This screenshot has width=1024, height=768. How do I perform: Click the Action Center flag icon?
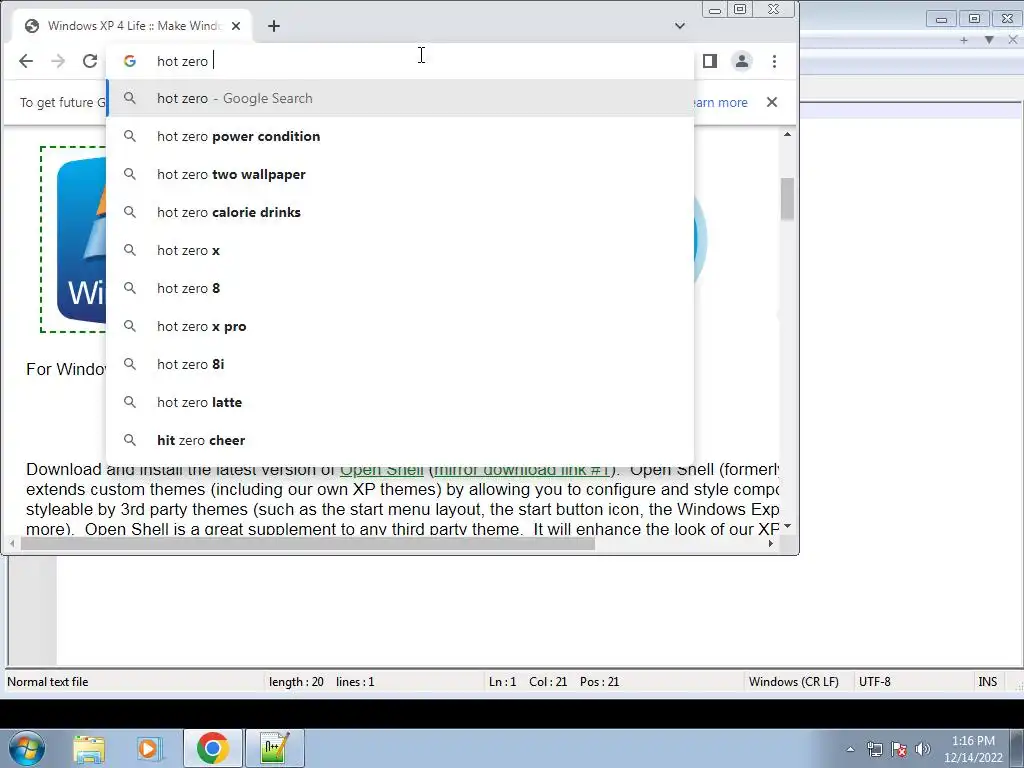(899, 749)
